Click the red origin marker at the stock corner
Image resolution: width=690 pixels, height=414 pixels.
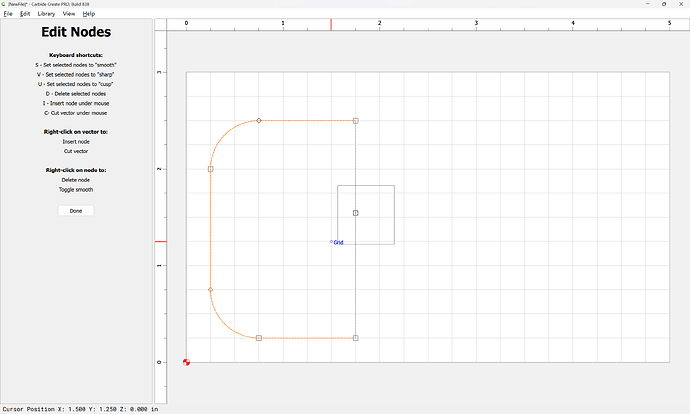(x=187, y=361)
